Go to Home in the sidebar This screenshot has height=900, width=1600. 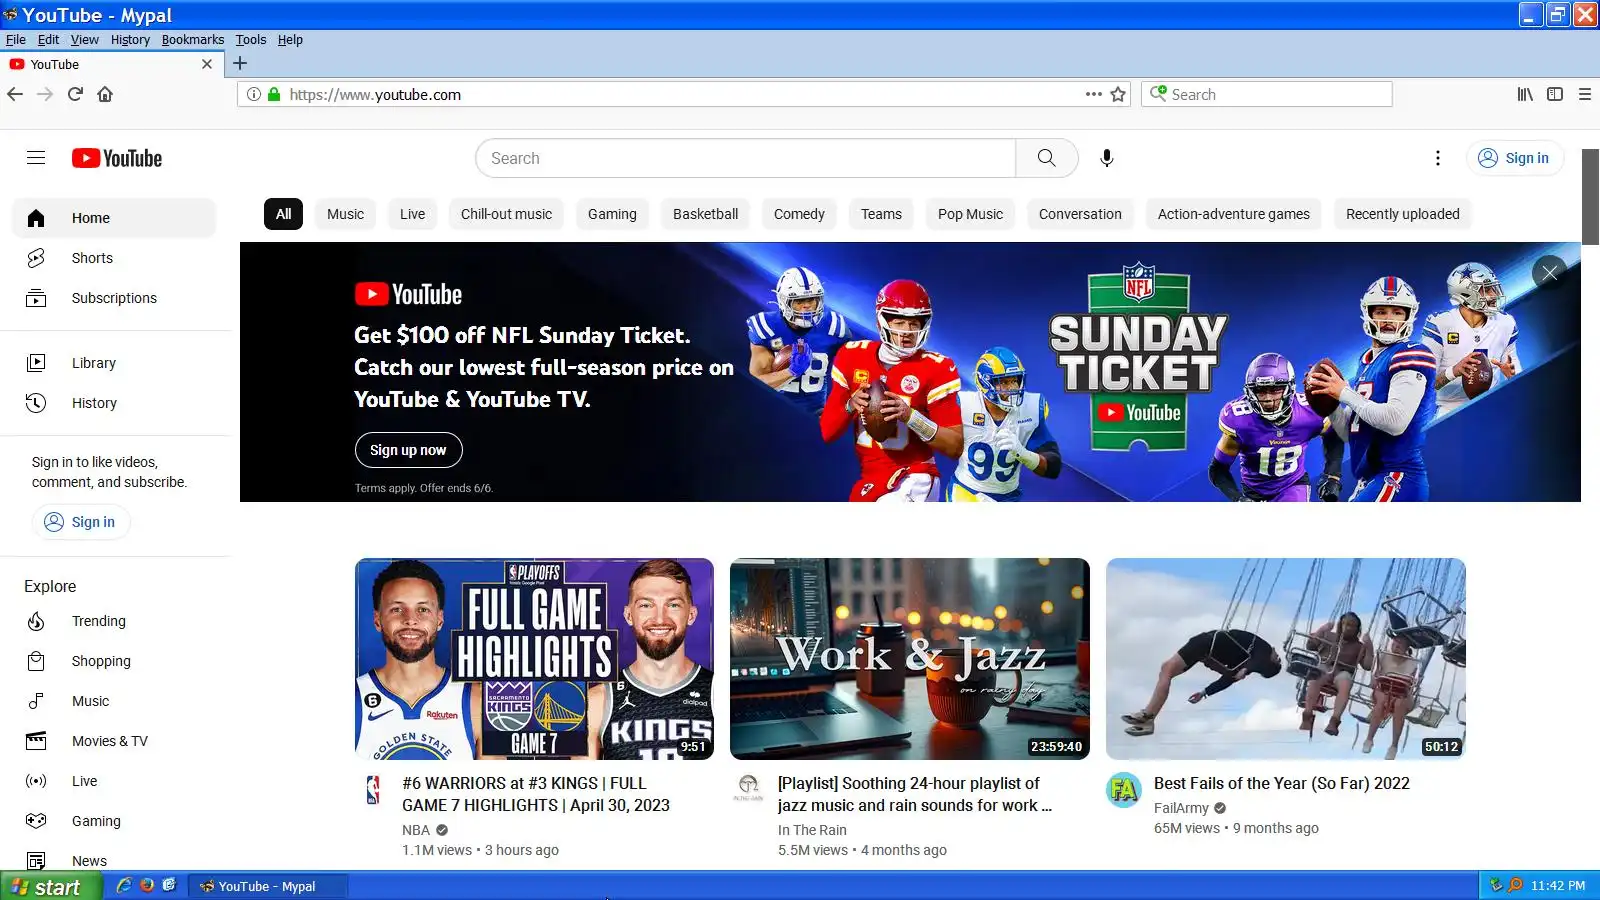pos(114,218)
